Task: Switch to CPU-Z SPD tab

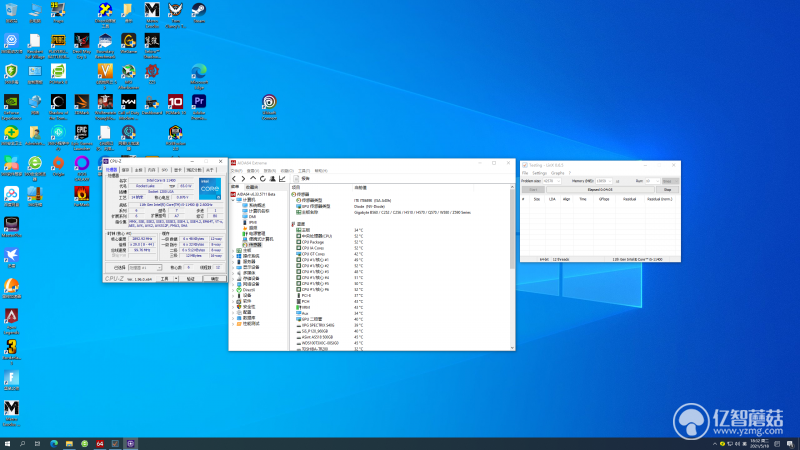Action: point(164,170)
